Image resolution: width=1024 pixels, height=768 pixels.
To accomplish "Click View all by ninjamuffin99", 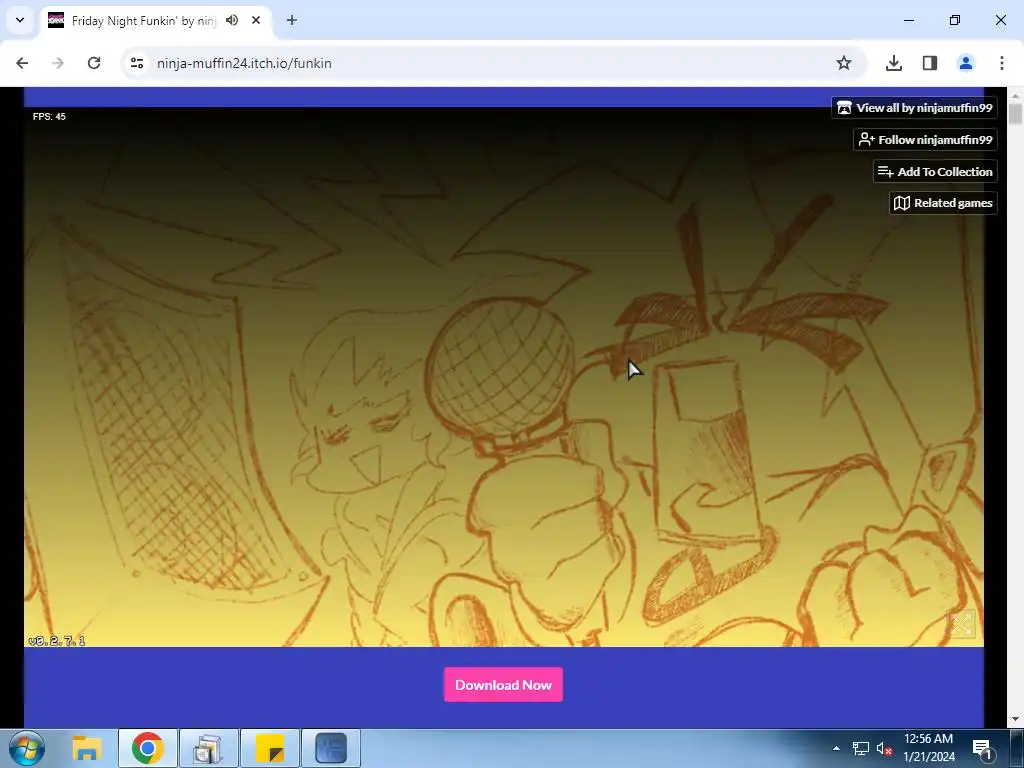I will tap(914, 108).
